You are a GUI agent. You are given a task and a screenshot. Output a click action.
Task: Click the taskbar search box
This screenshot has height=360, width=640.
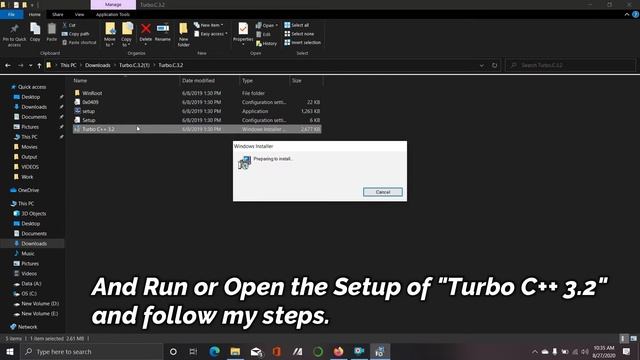(x=91, y=351)
